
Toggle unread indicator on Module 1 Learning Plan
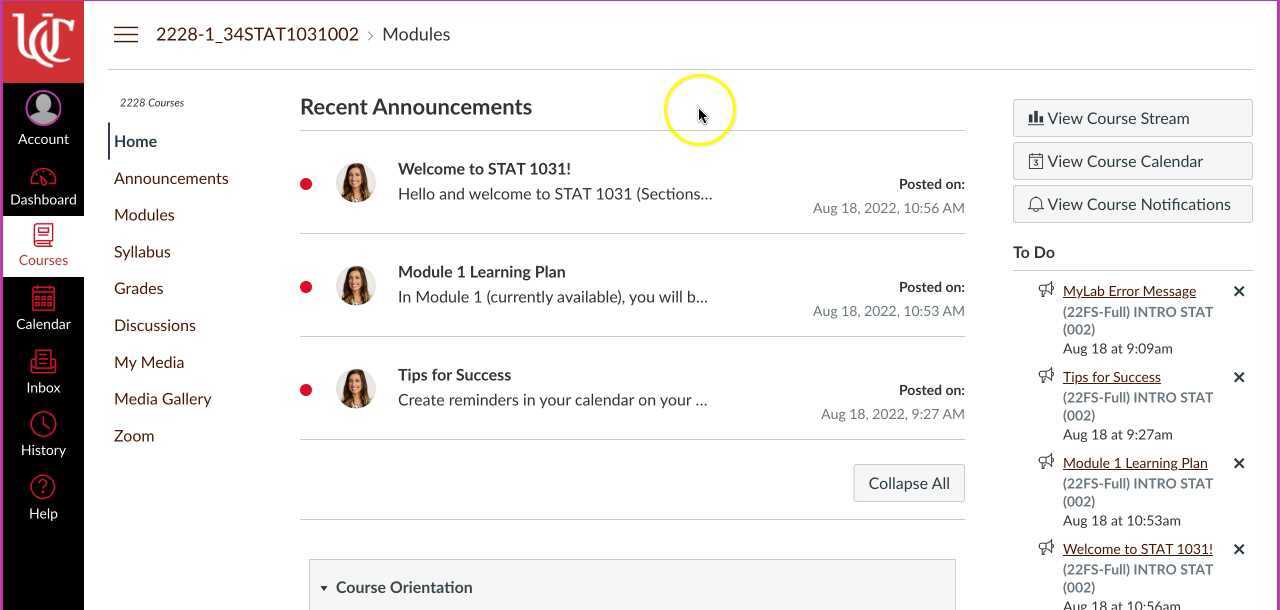click(x=306, y=286)
